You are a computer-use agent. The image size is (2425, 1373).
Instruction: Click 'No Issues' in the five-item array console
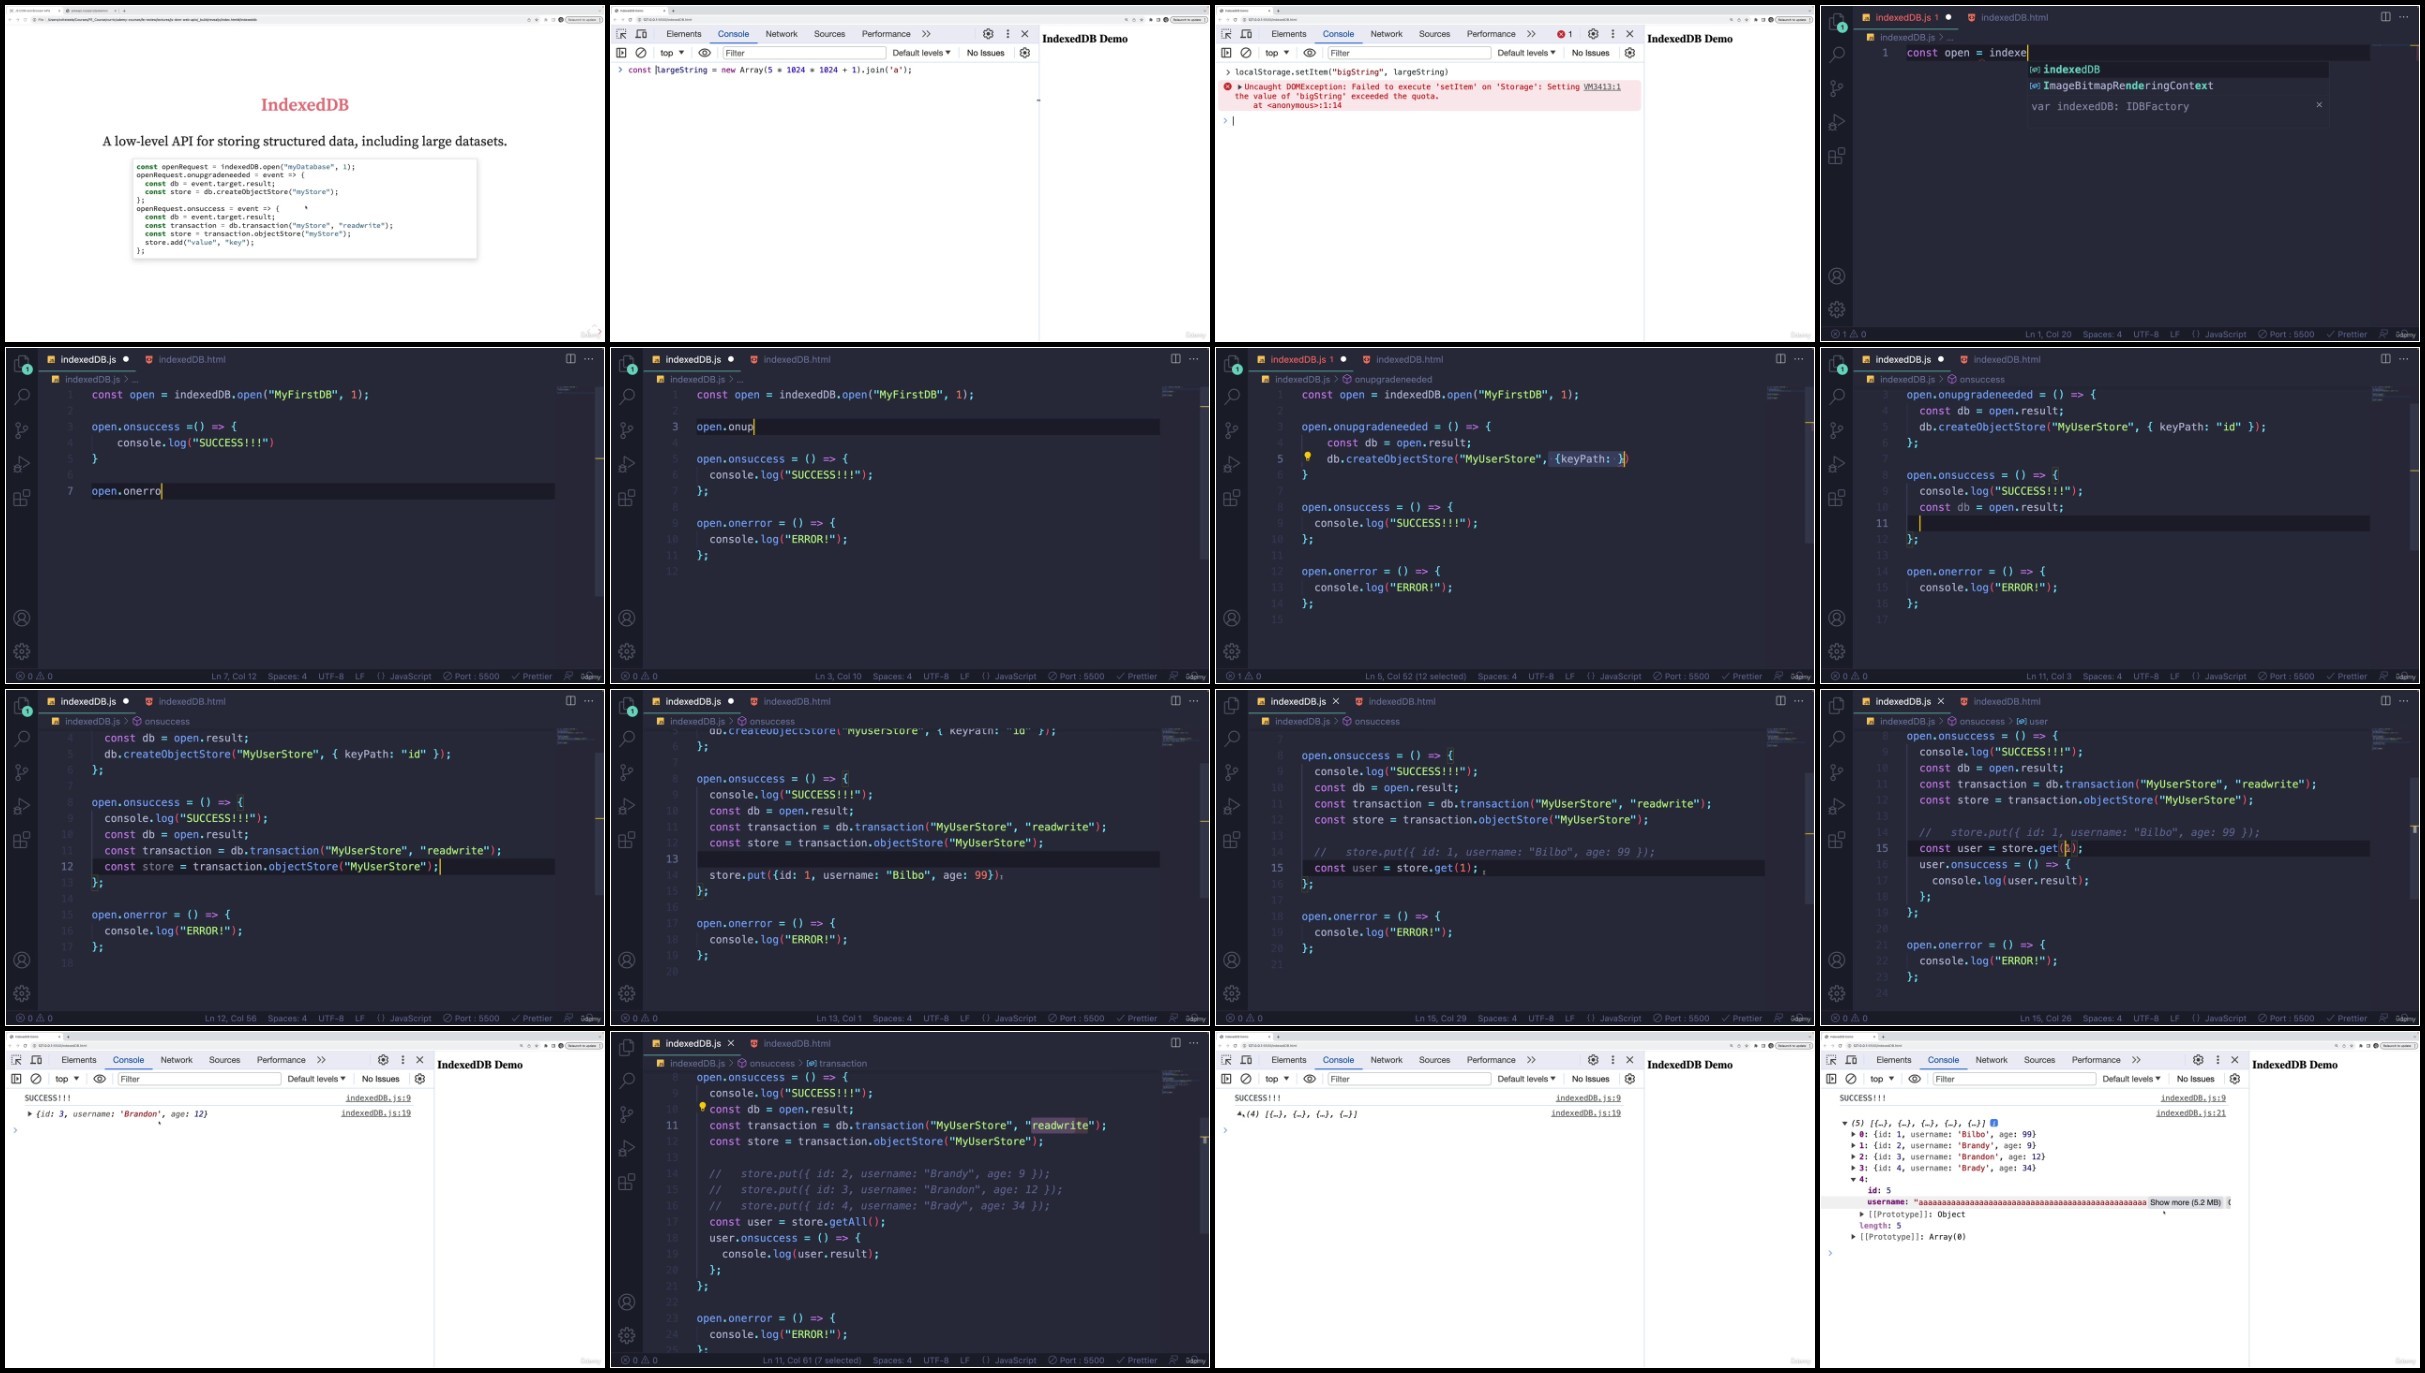click(x=2195, y=1079)
